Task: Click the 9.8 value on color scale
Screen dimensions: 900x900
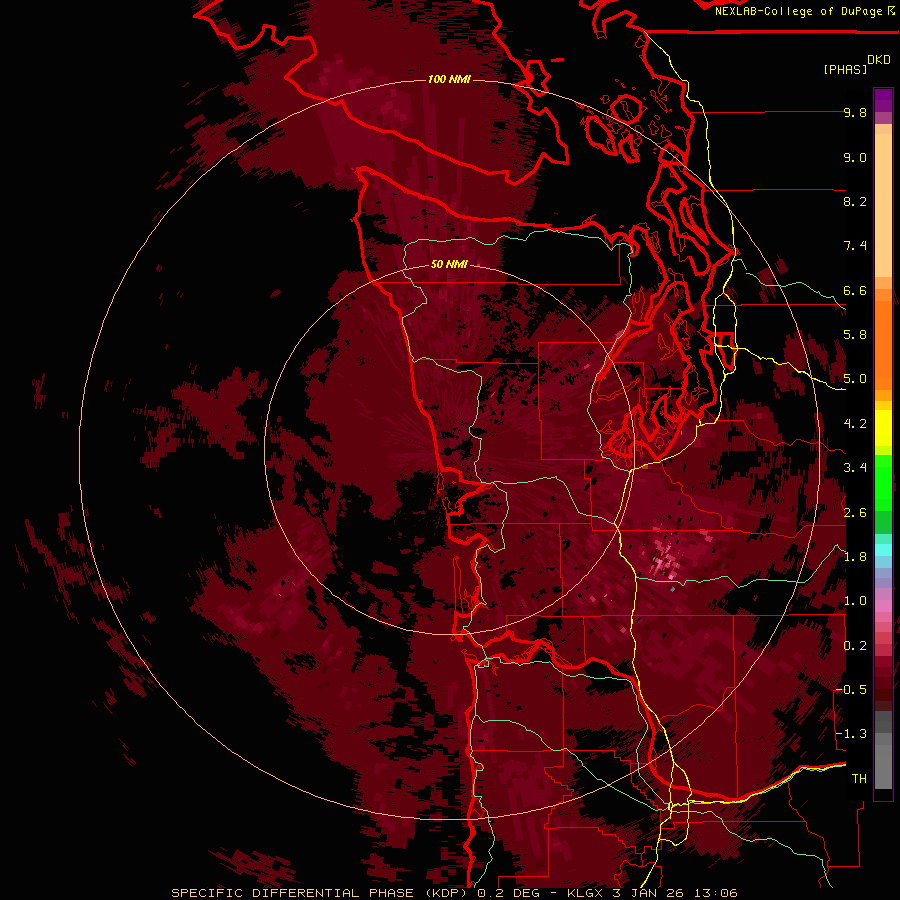Action: tap(855, 113)
